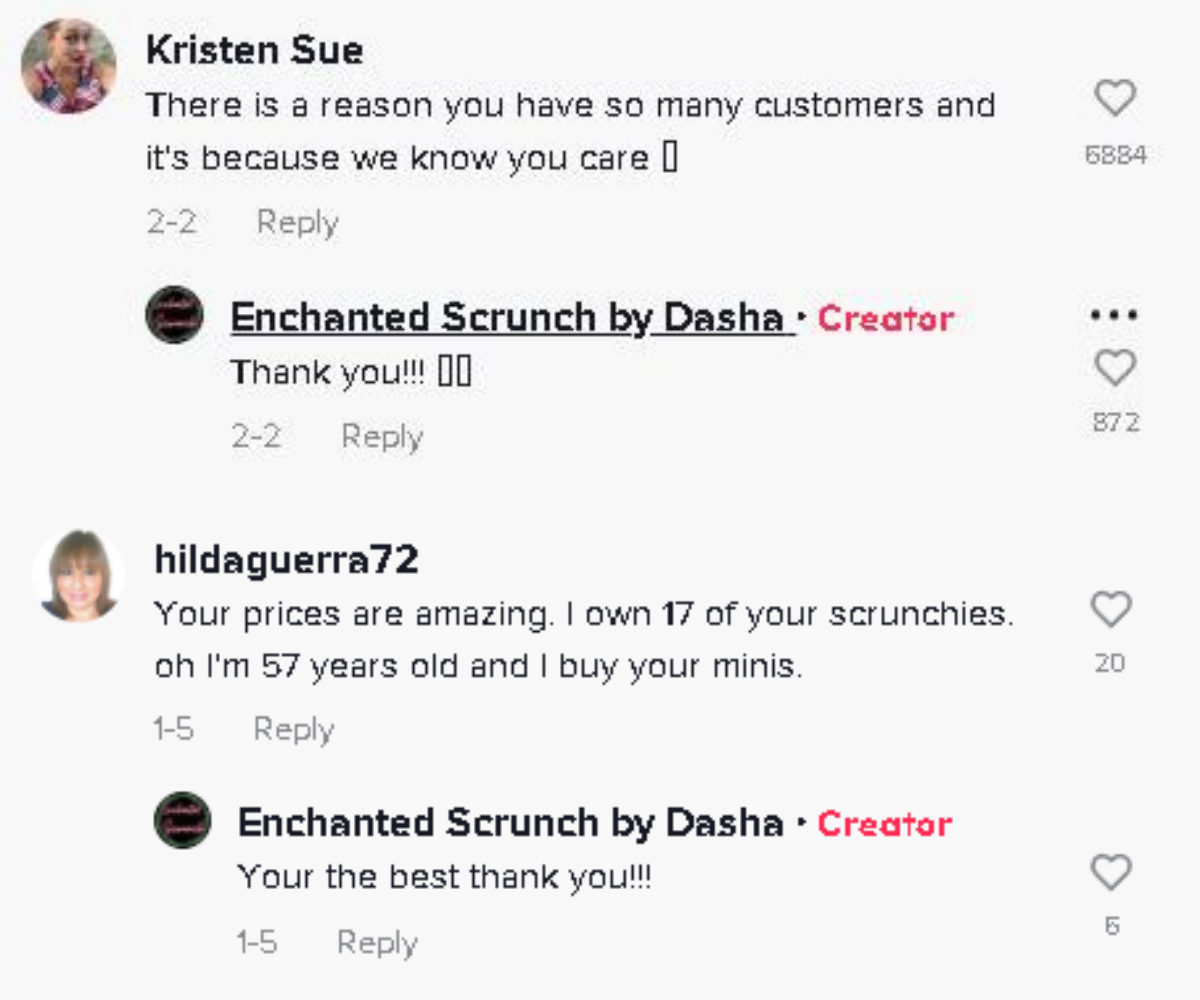Reply to "Your the best thank you!!!" comment
The image size is (1200, 1000).
(x=377, y=942)
